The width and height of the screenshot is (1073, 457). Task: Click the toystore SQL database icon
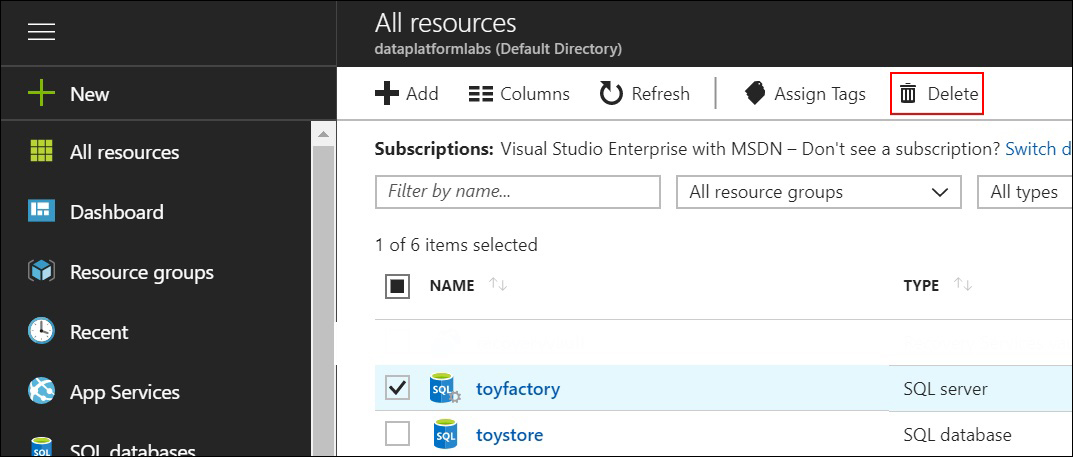[x=445, y=434]
